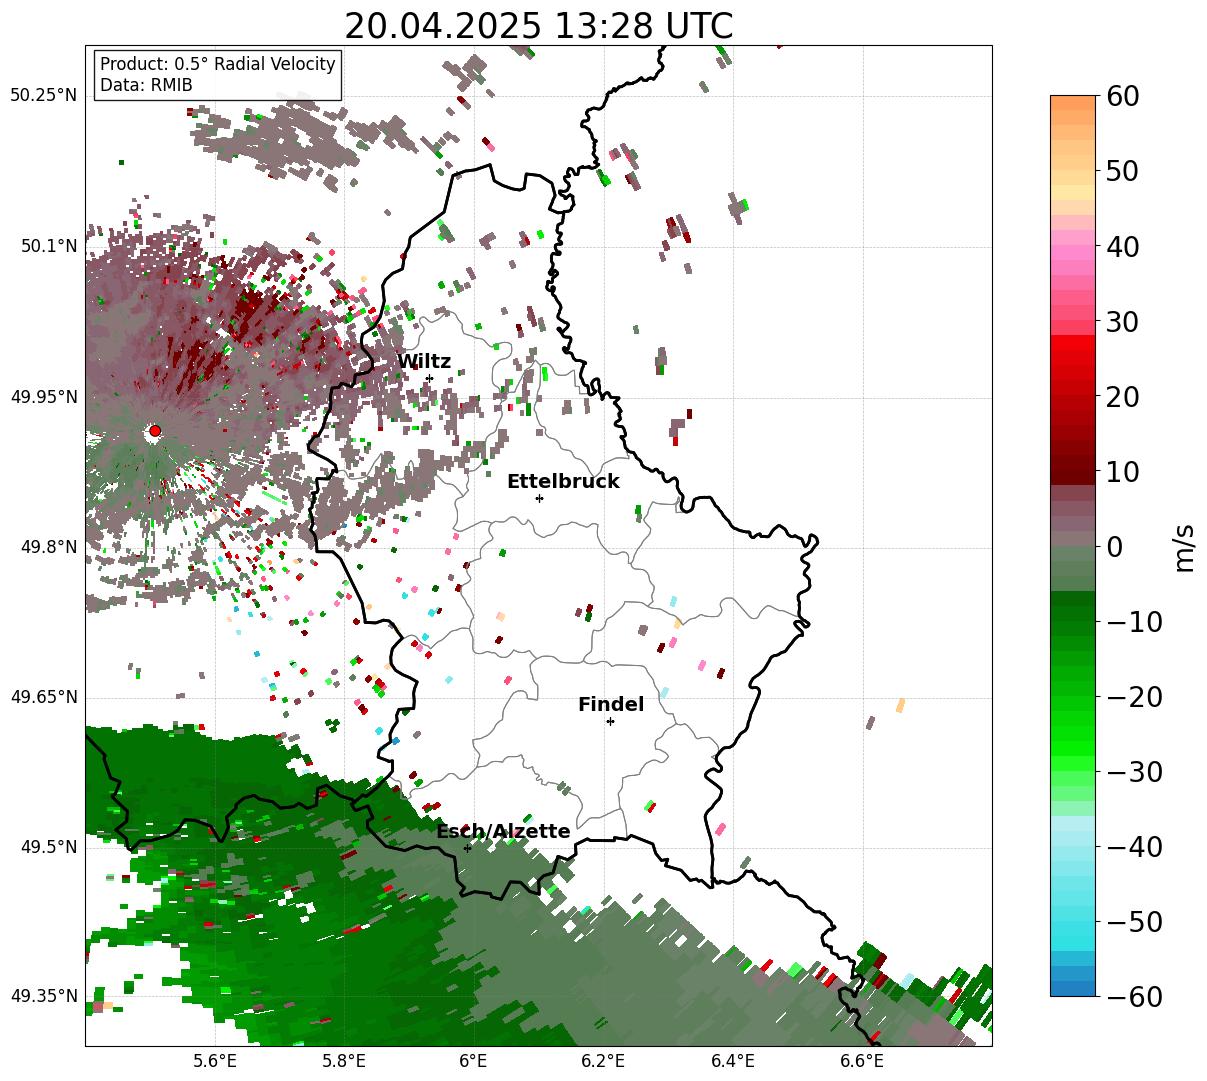Click the colorbar tick label −40
This screenshot has height=1081, width=1207.
1134,846
